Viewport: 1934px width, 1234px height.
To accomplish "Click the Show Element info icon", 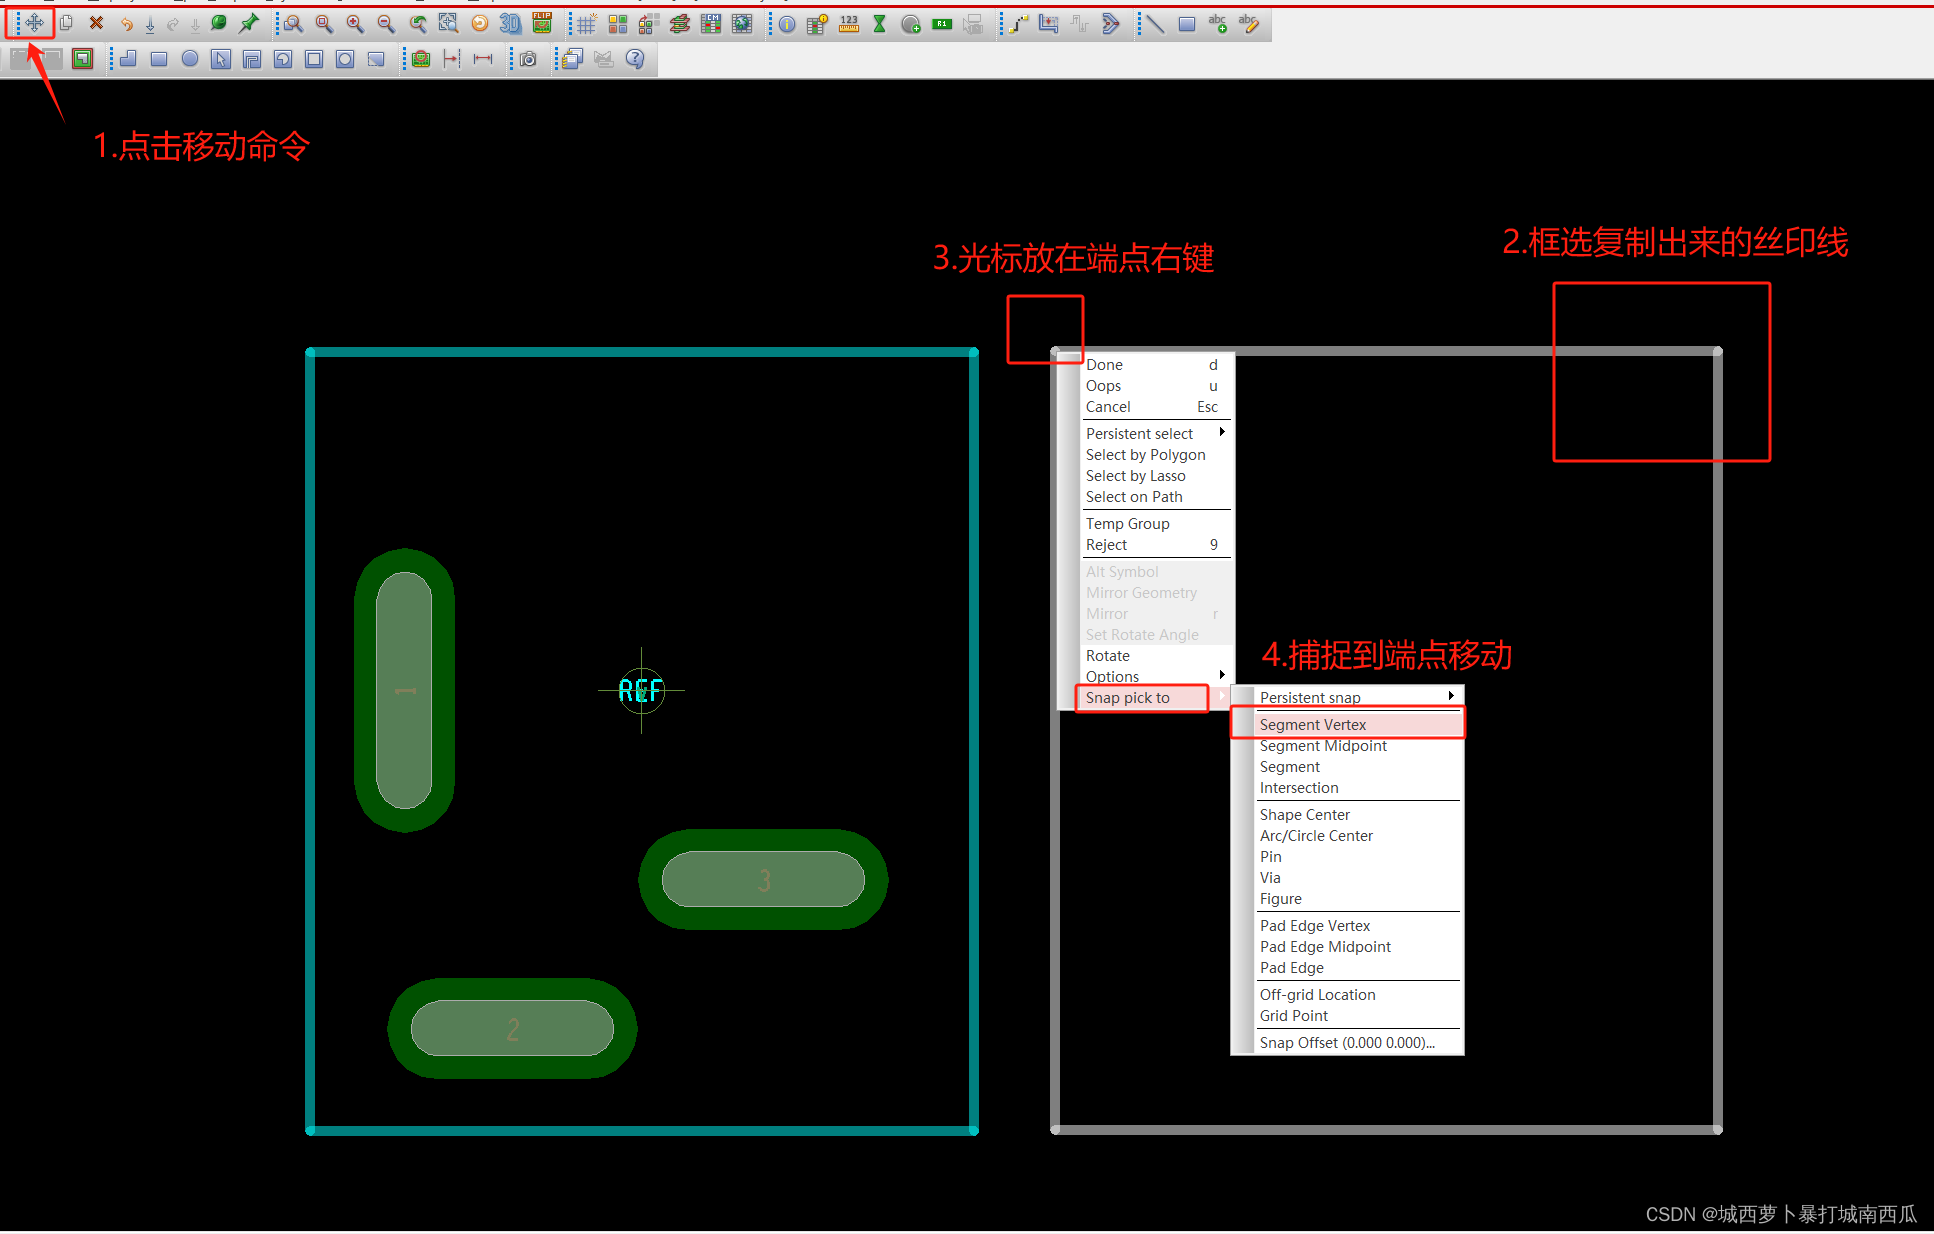I will click(787, 24).
